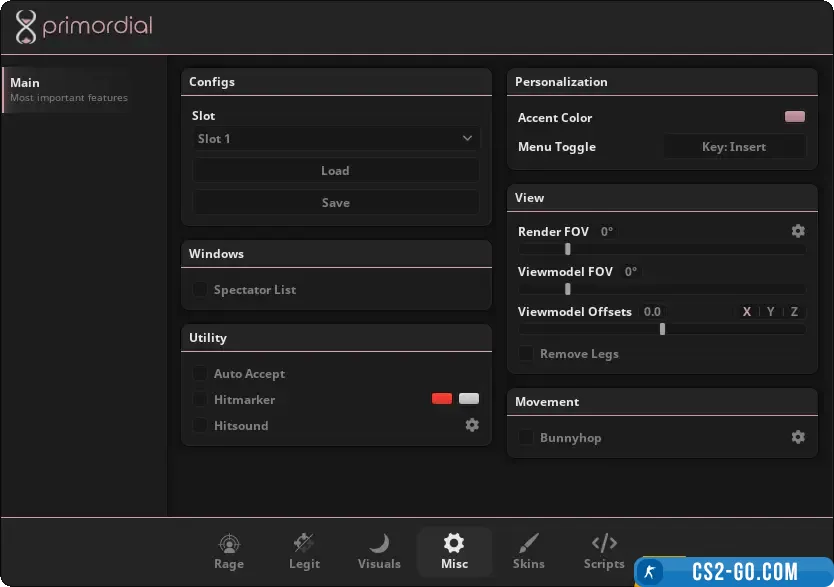834x587 pixels.
Task: Open the Accent Color swatch
Action: pos(795,117)
